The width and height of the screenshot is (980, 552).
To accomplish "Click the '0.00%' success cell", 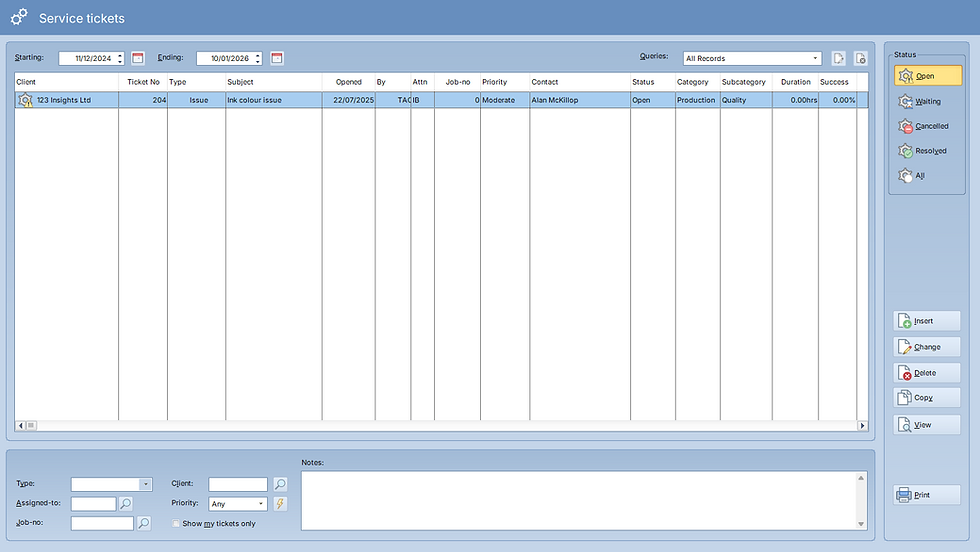I will point(838,100).
